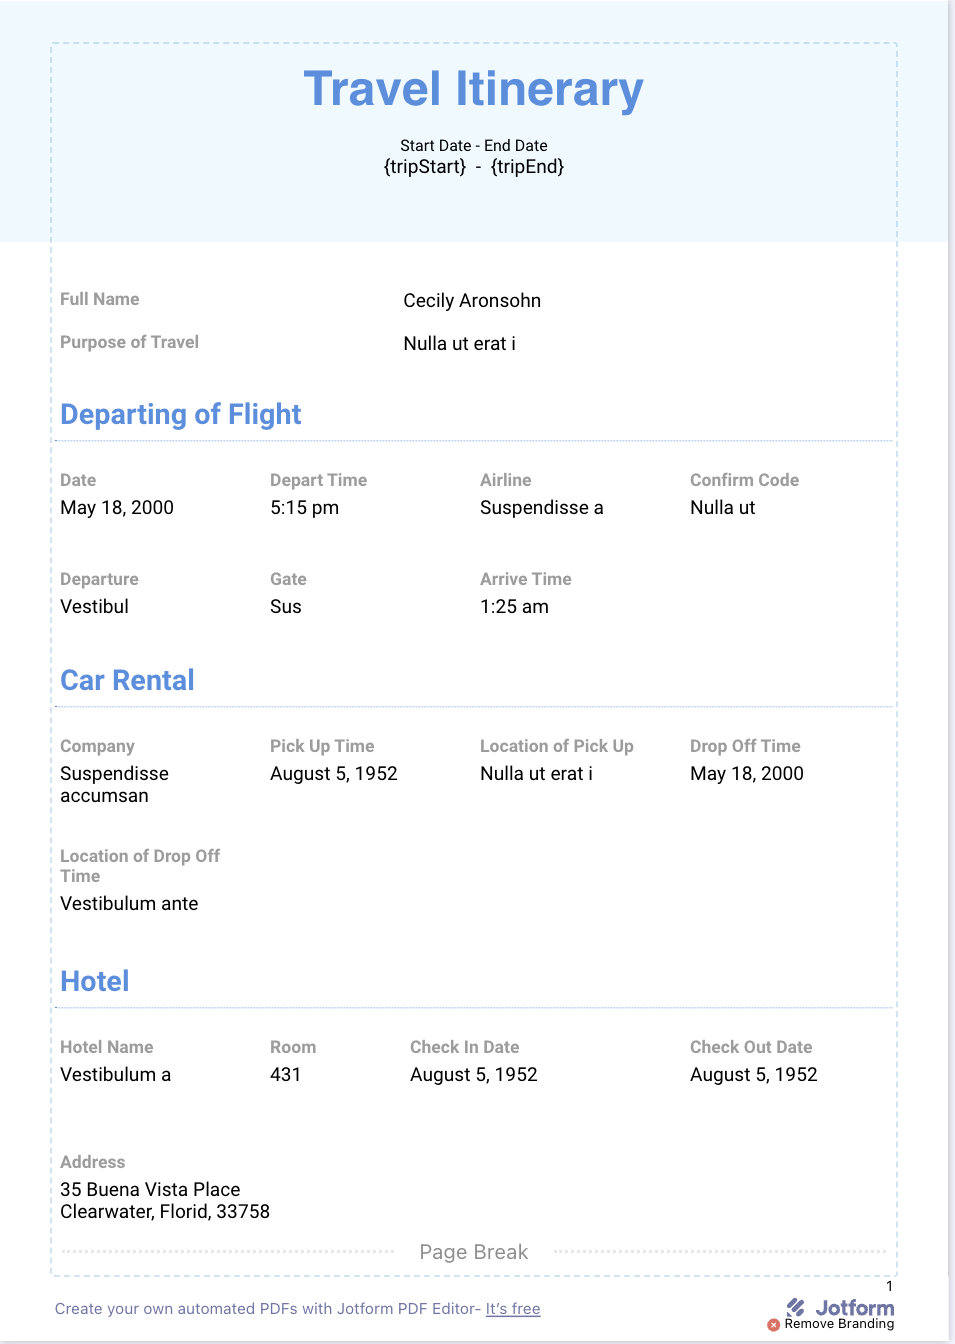
Task: Select the Arrive Time value 1:25 am
Action: [515, 607]
